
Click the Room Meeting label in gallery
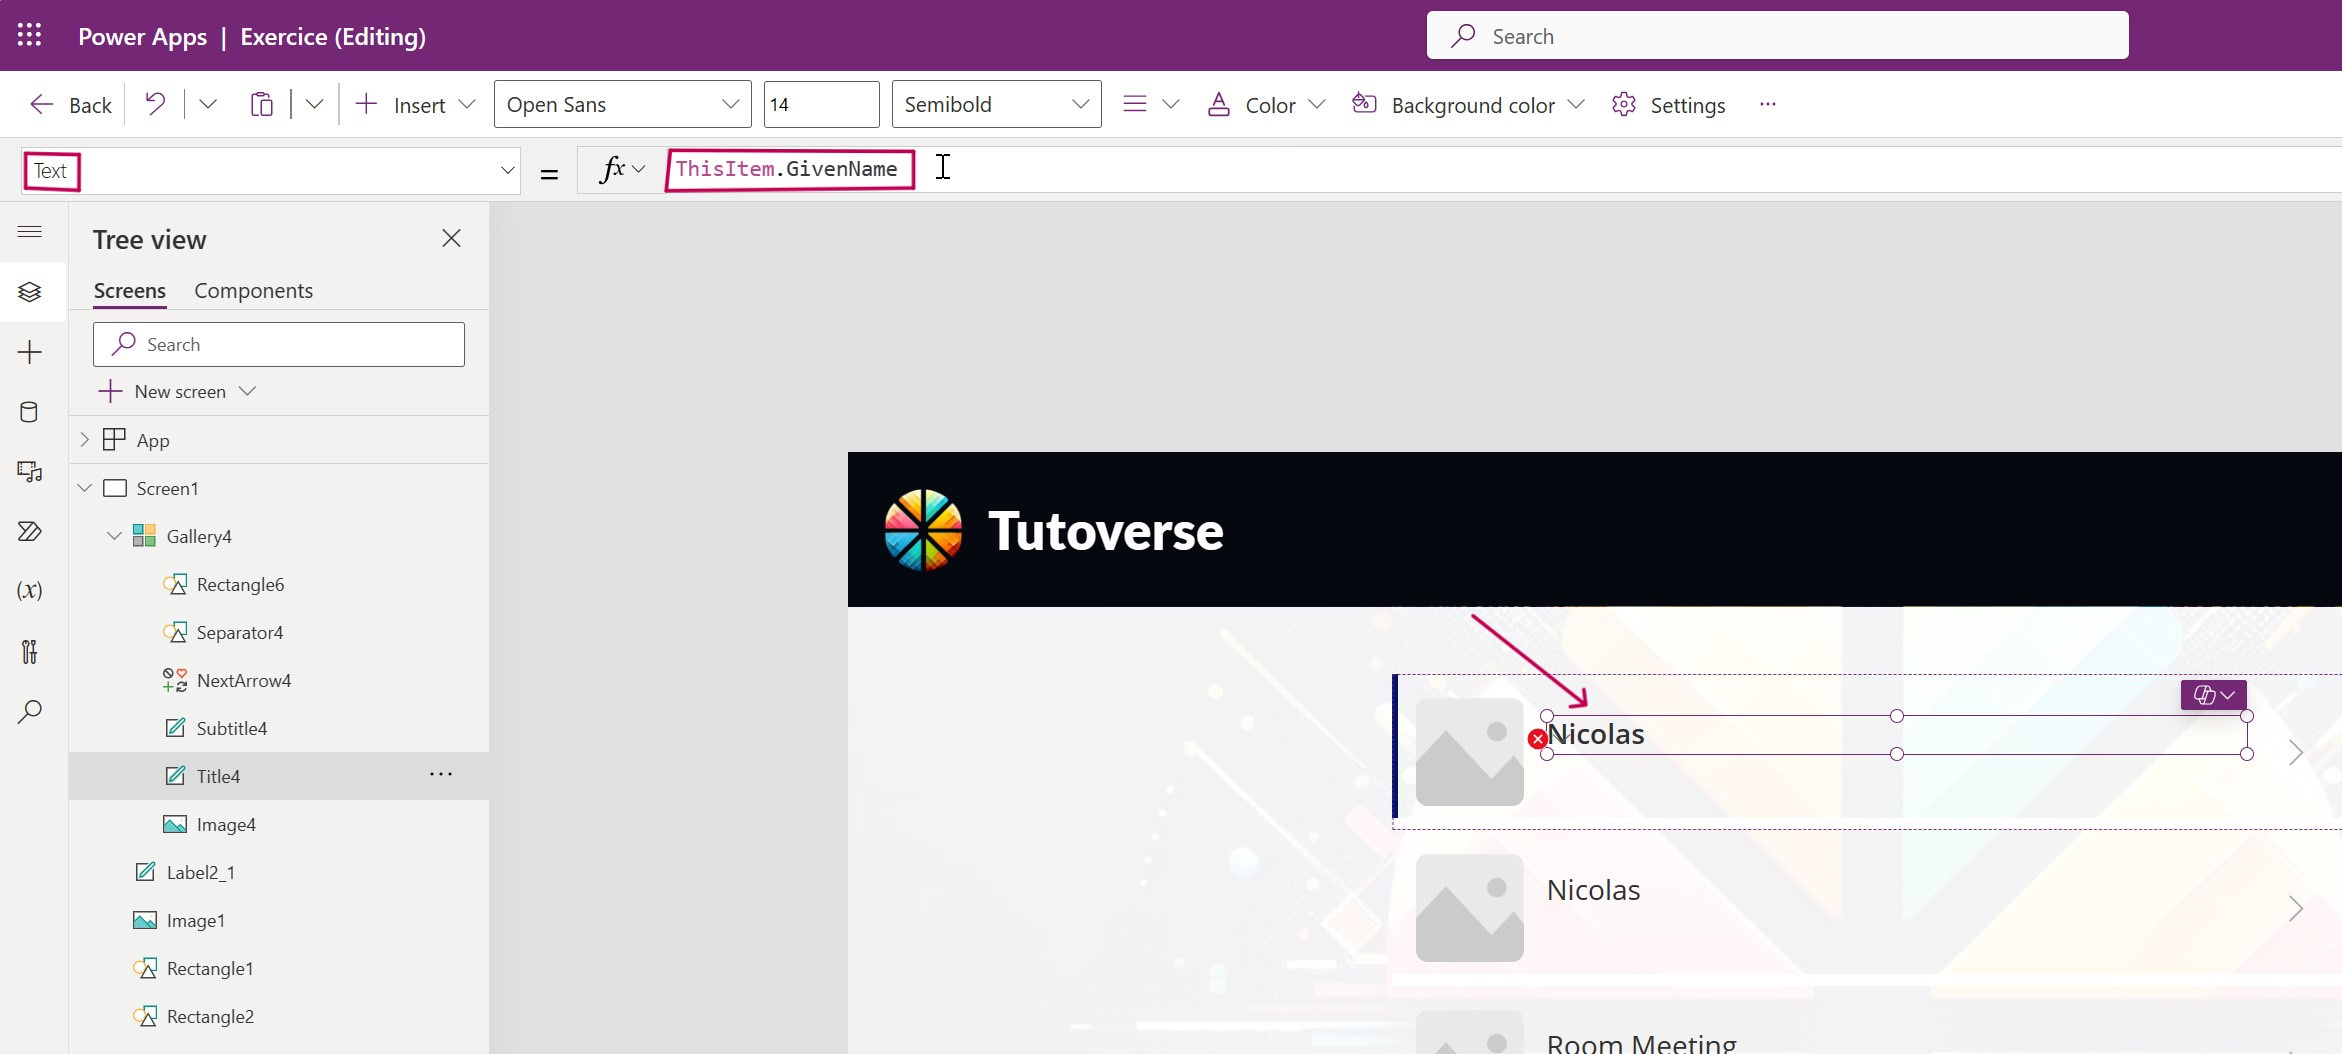[x=1641, y=1042]
